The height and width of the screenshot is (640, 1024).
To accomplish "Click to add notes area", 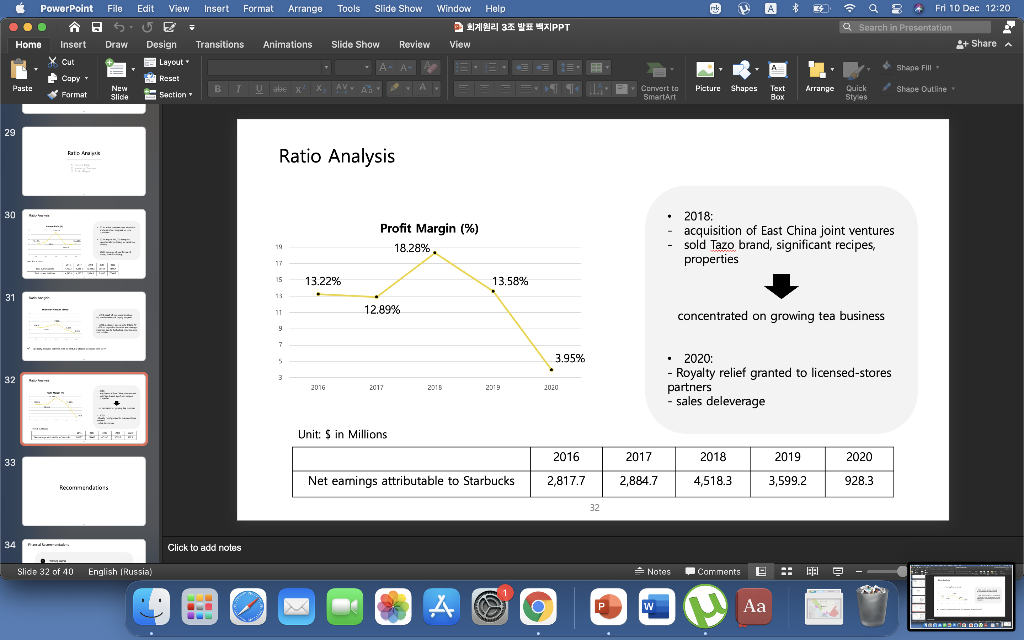I will pyautogui.click(x=204, y=547).
